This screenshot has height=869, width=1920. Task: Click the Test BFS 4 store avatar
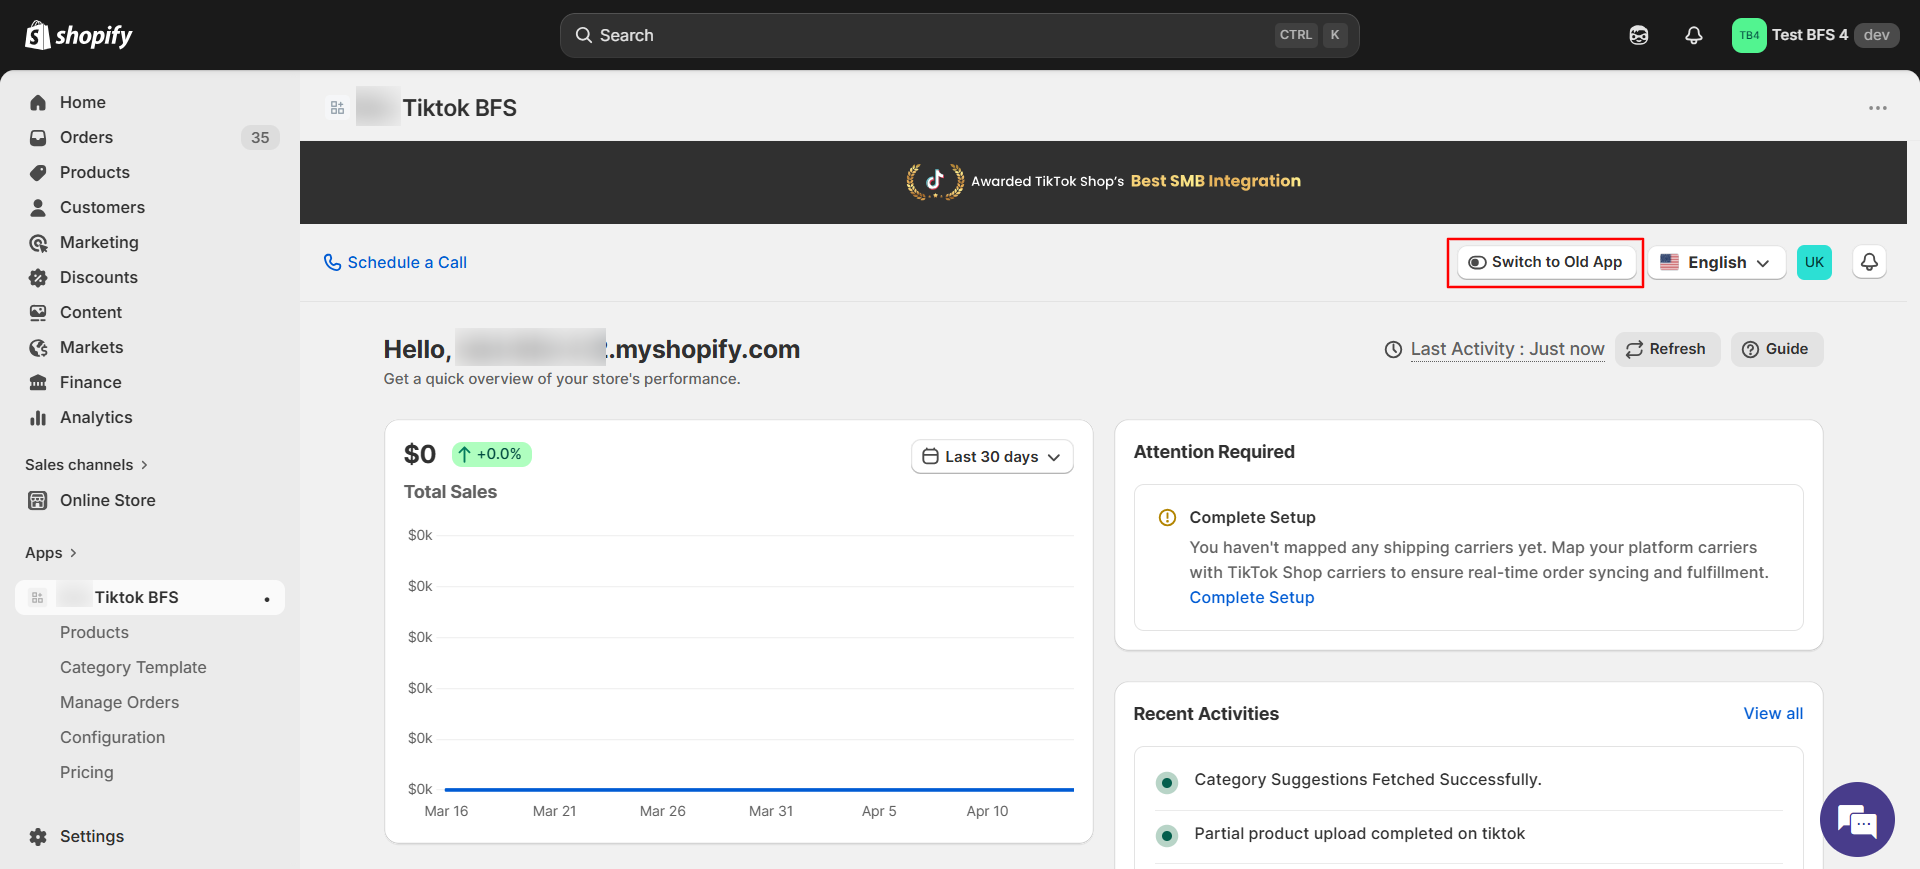(1748, 35)
